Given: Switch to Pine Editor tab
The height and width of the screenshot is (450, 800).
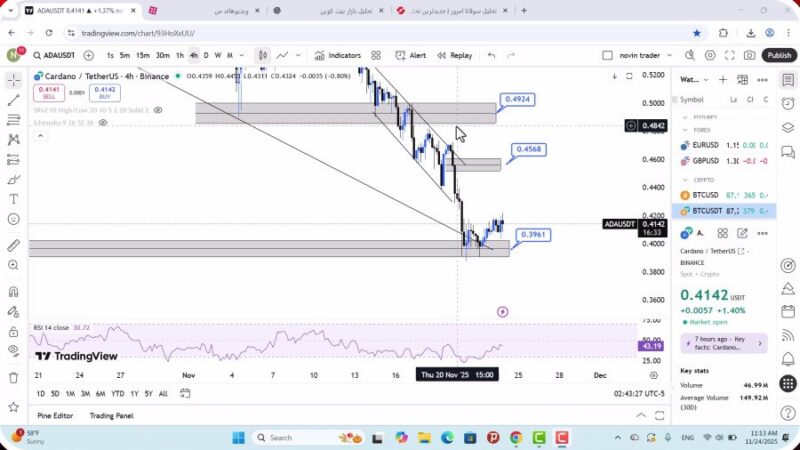Looking at the screenshot, I should point(55,415).
